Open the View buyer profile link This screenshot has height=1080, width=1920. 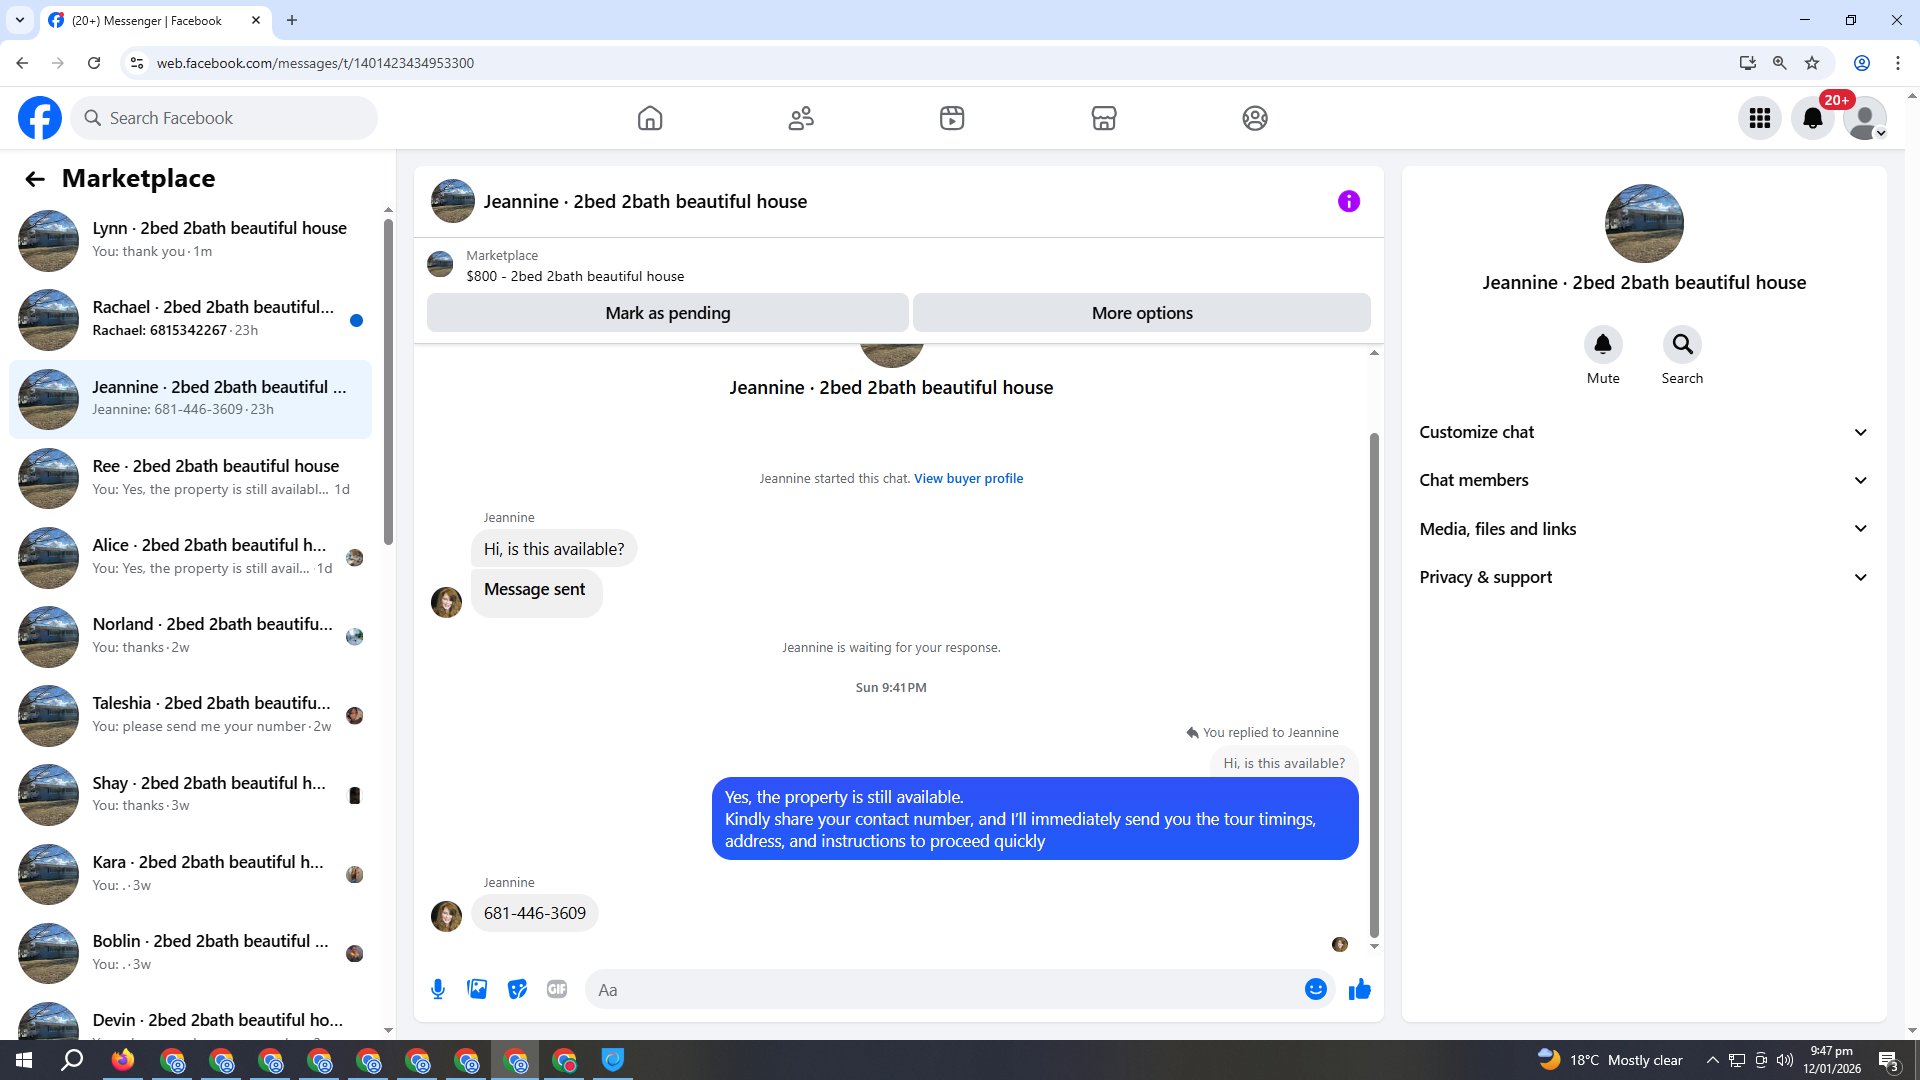pos(968,478)
